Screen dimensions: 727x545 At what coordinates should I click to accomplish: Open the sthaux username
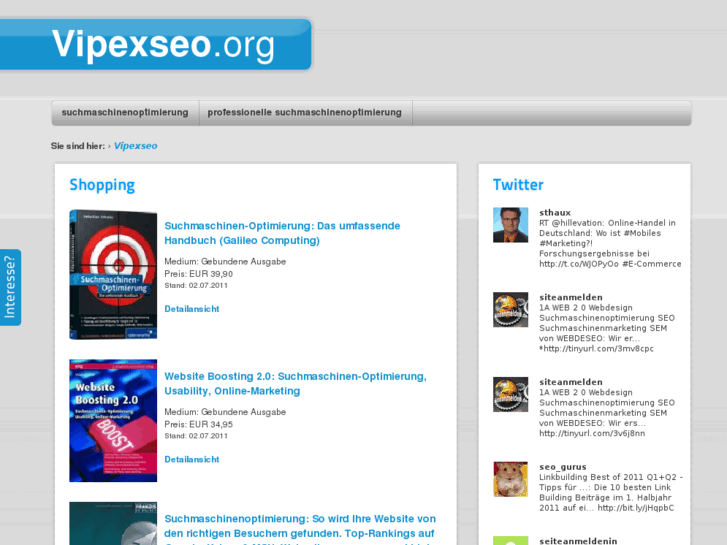(x=555, y=212)
